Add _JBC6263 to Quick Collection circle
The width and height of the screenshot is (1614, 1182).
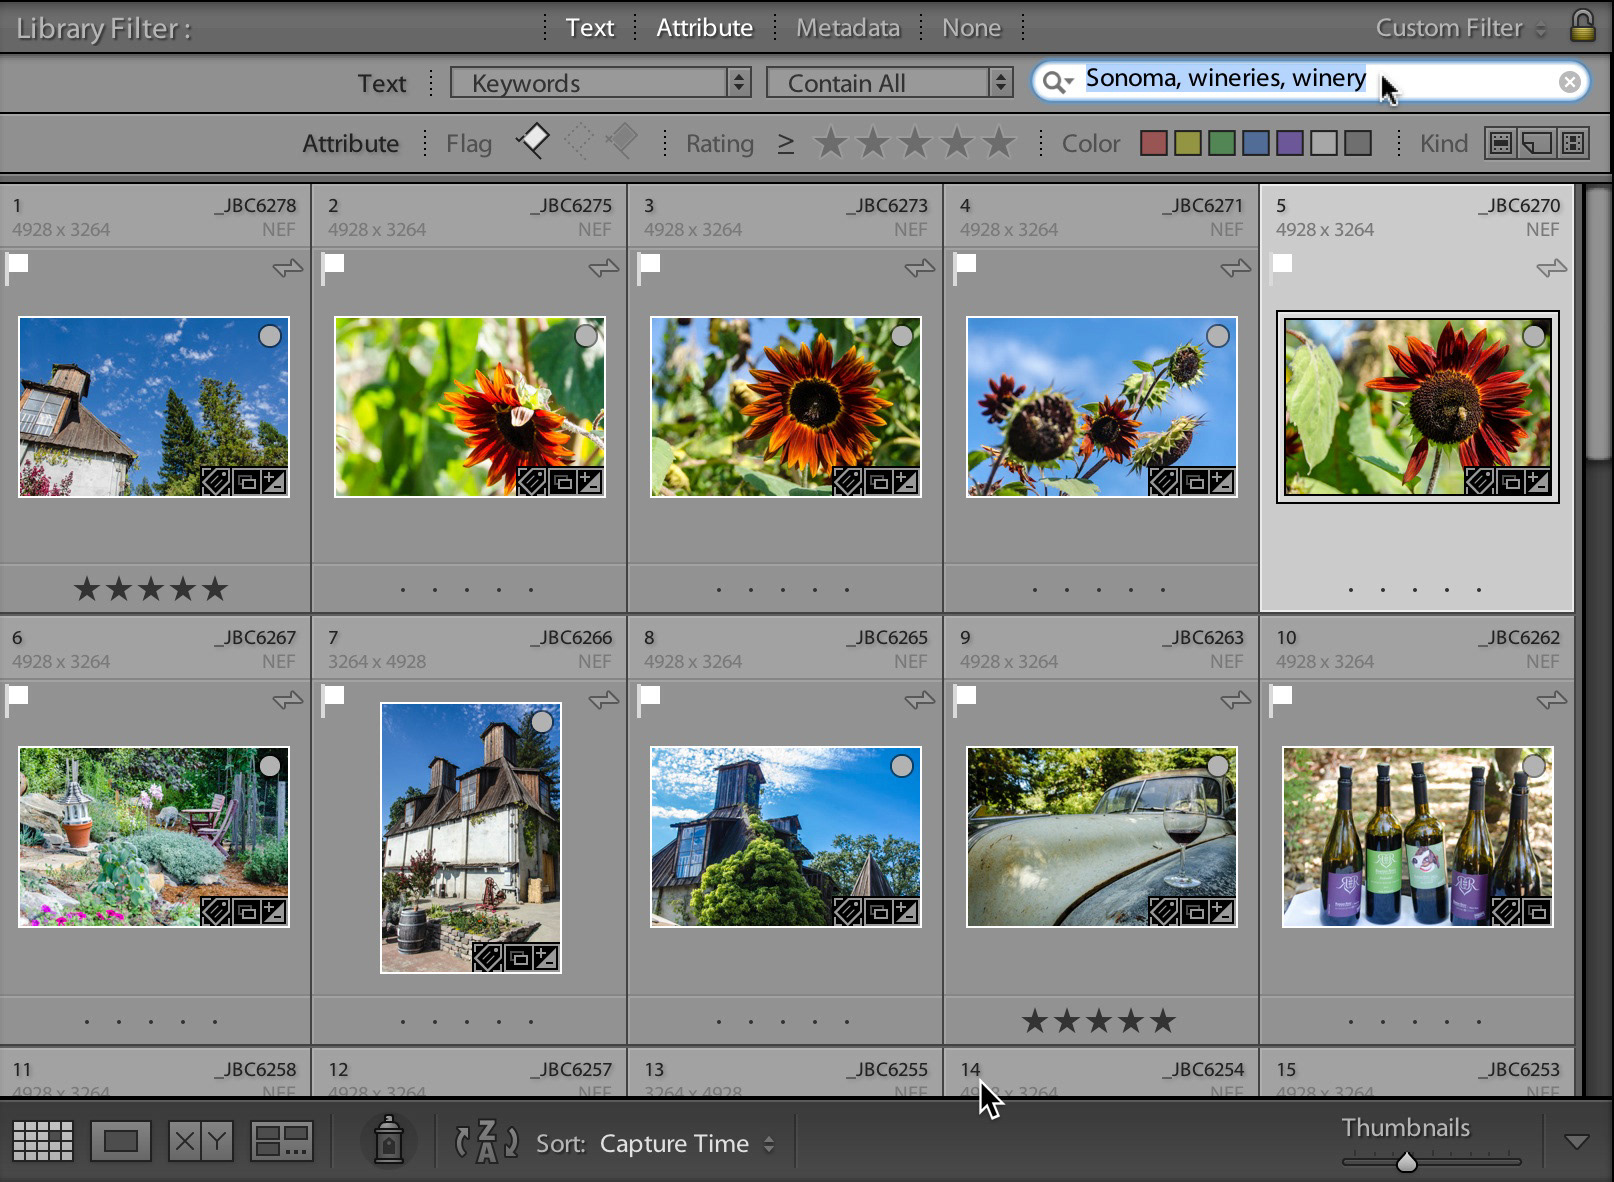(1218, 767)
